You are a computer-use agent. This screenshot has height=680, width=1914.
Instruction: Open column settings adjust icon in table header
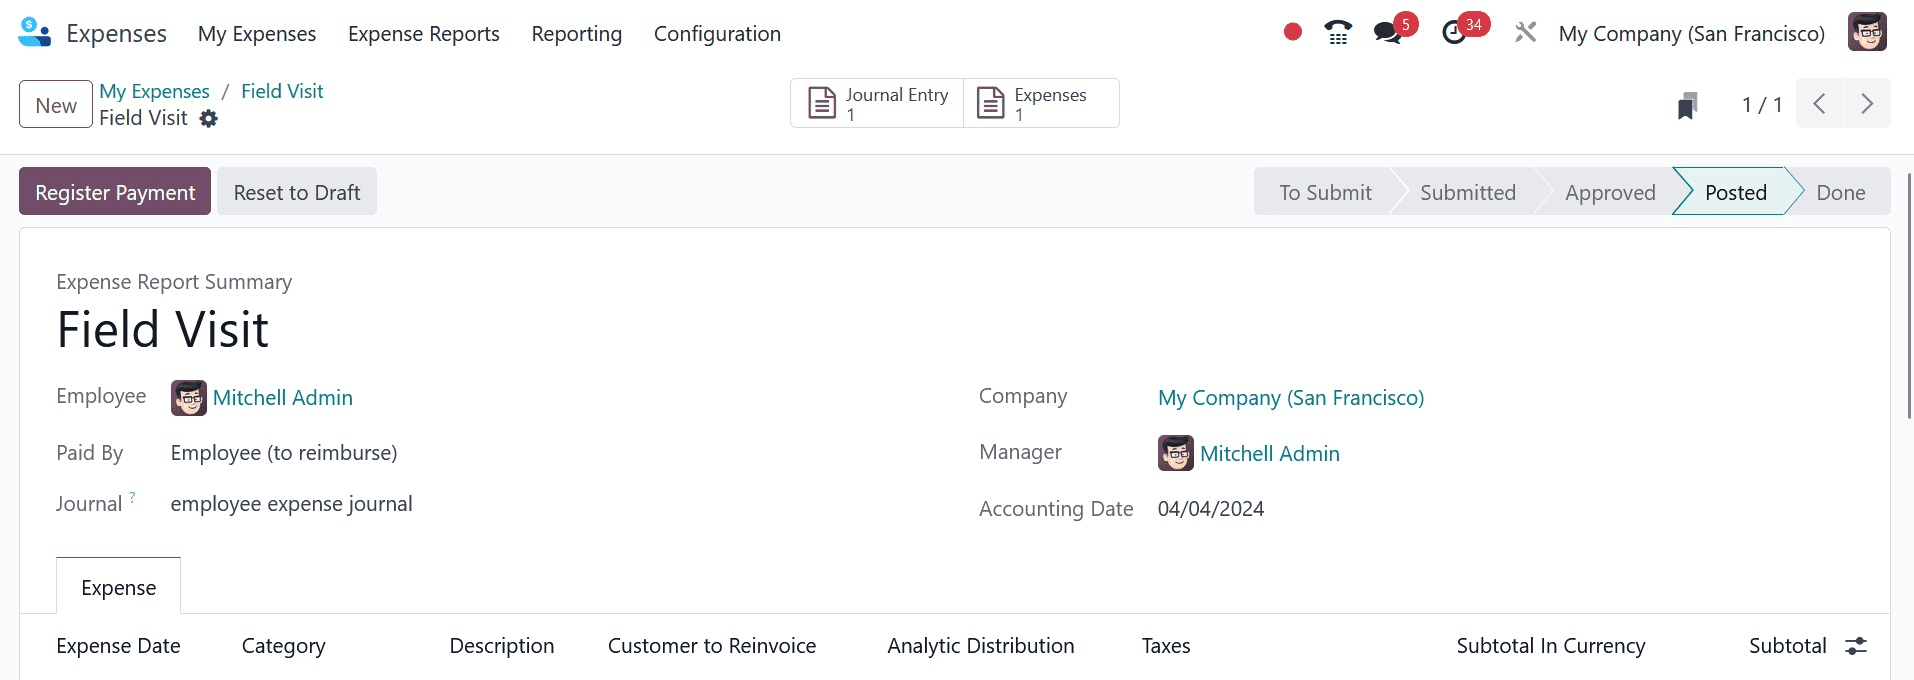[x=1856, y=646]
